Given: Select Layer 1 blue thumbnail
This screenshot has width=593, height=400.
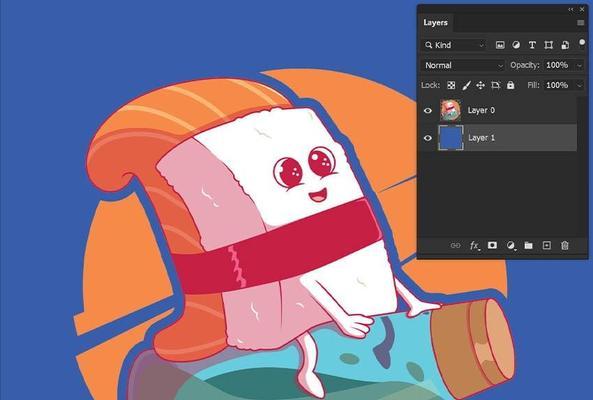Looking at the screenshot, I should click(450, 138).
